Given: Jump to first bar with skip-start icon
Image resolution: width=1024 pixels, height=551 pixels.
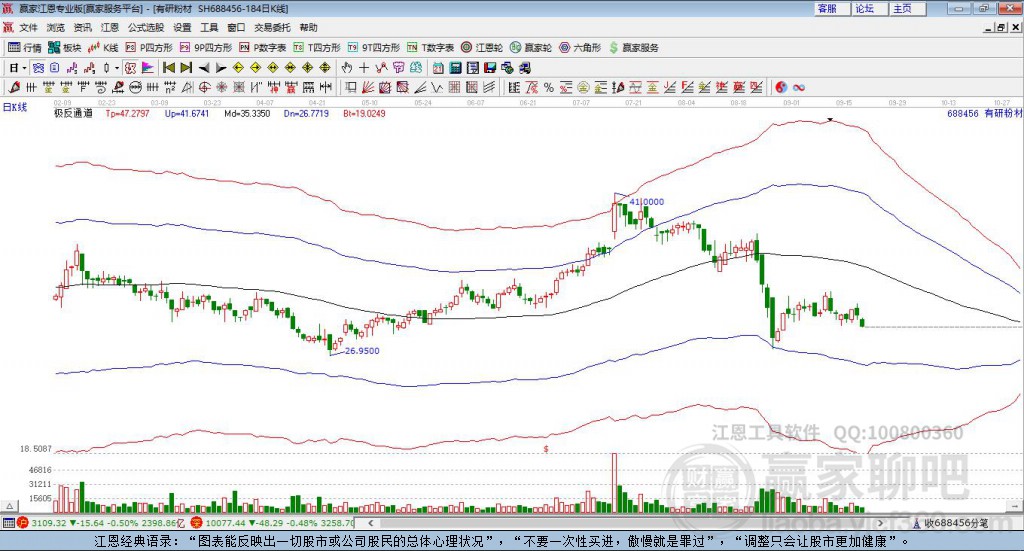Looking at the screenshot, I should coord(169,68).
